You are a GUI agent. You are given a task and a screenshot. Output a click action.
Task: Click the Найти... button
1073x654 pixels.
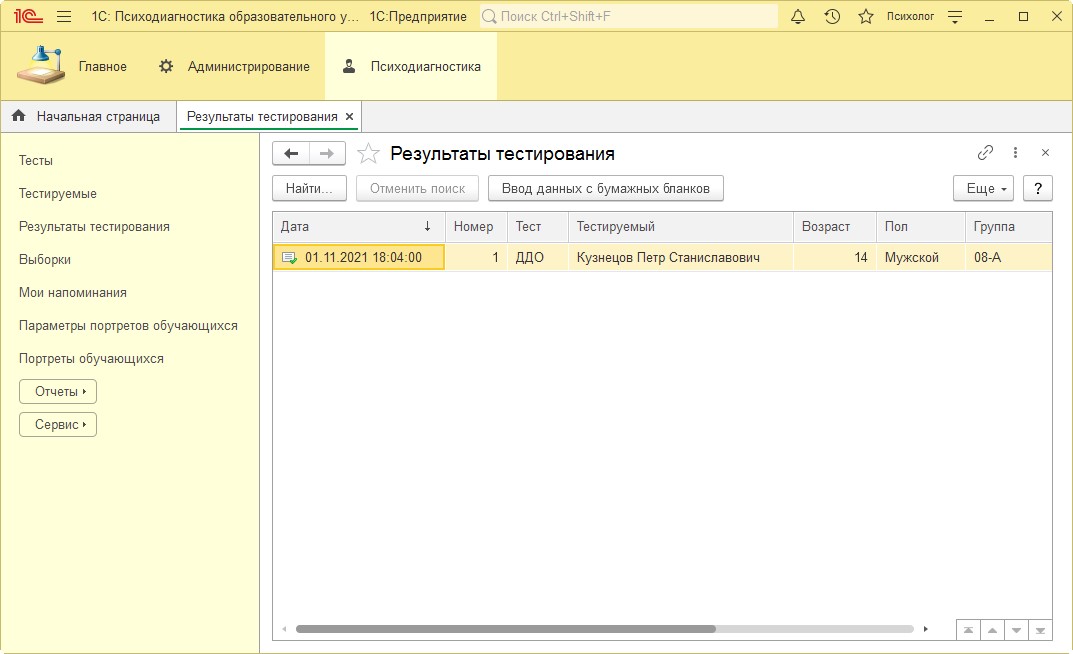point(309,188)
